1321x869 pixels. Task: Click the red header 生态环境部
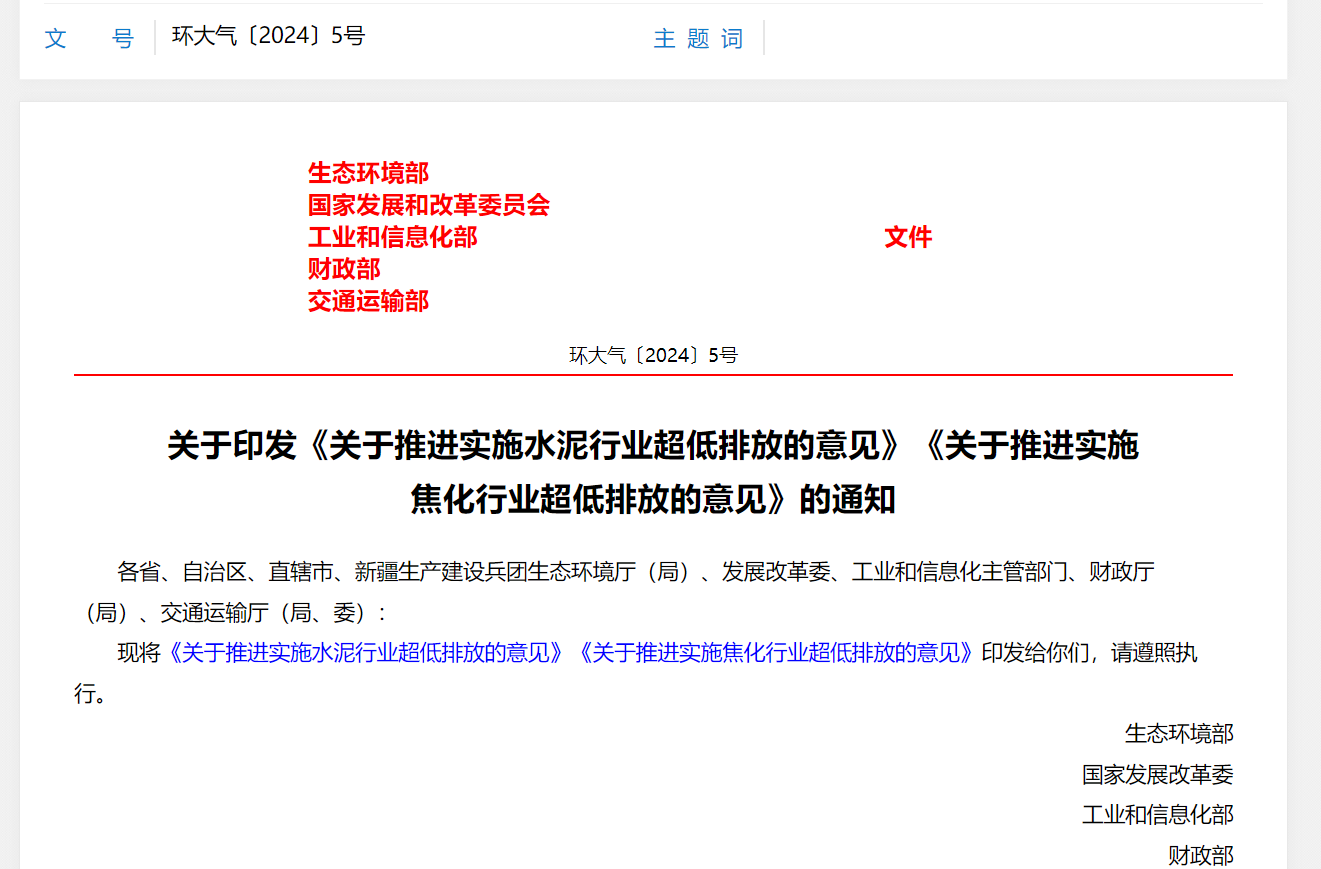pos(368,173)
